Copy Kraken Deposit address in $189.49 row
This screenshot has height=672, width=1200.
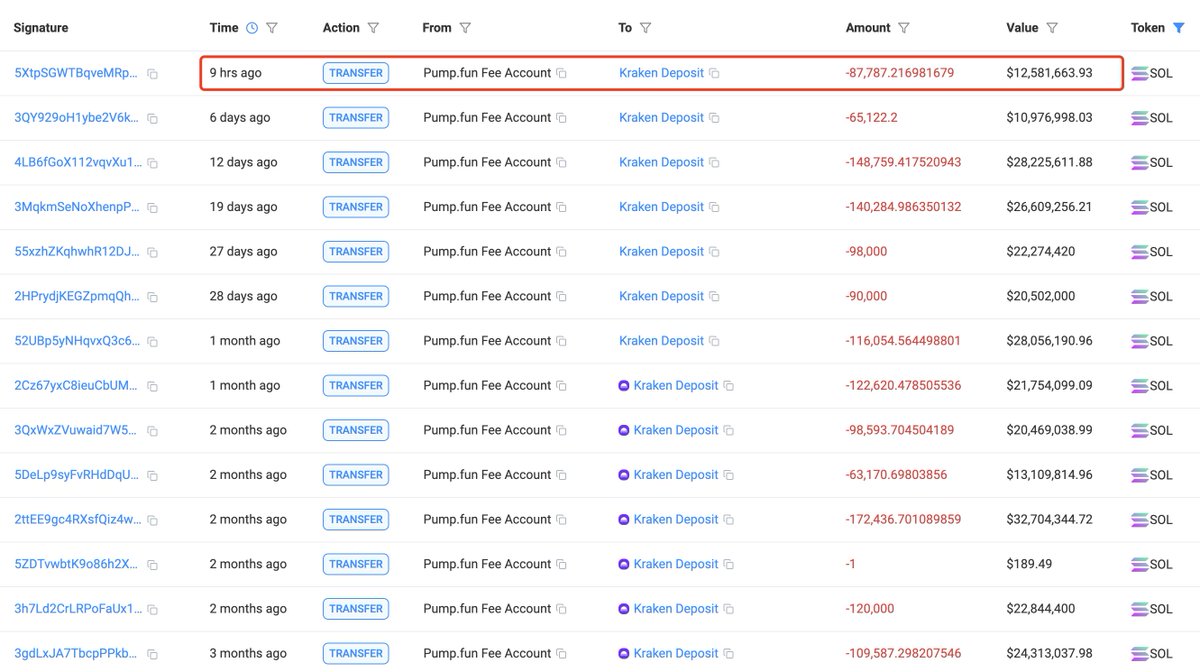click(x=728, y=565)
